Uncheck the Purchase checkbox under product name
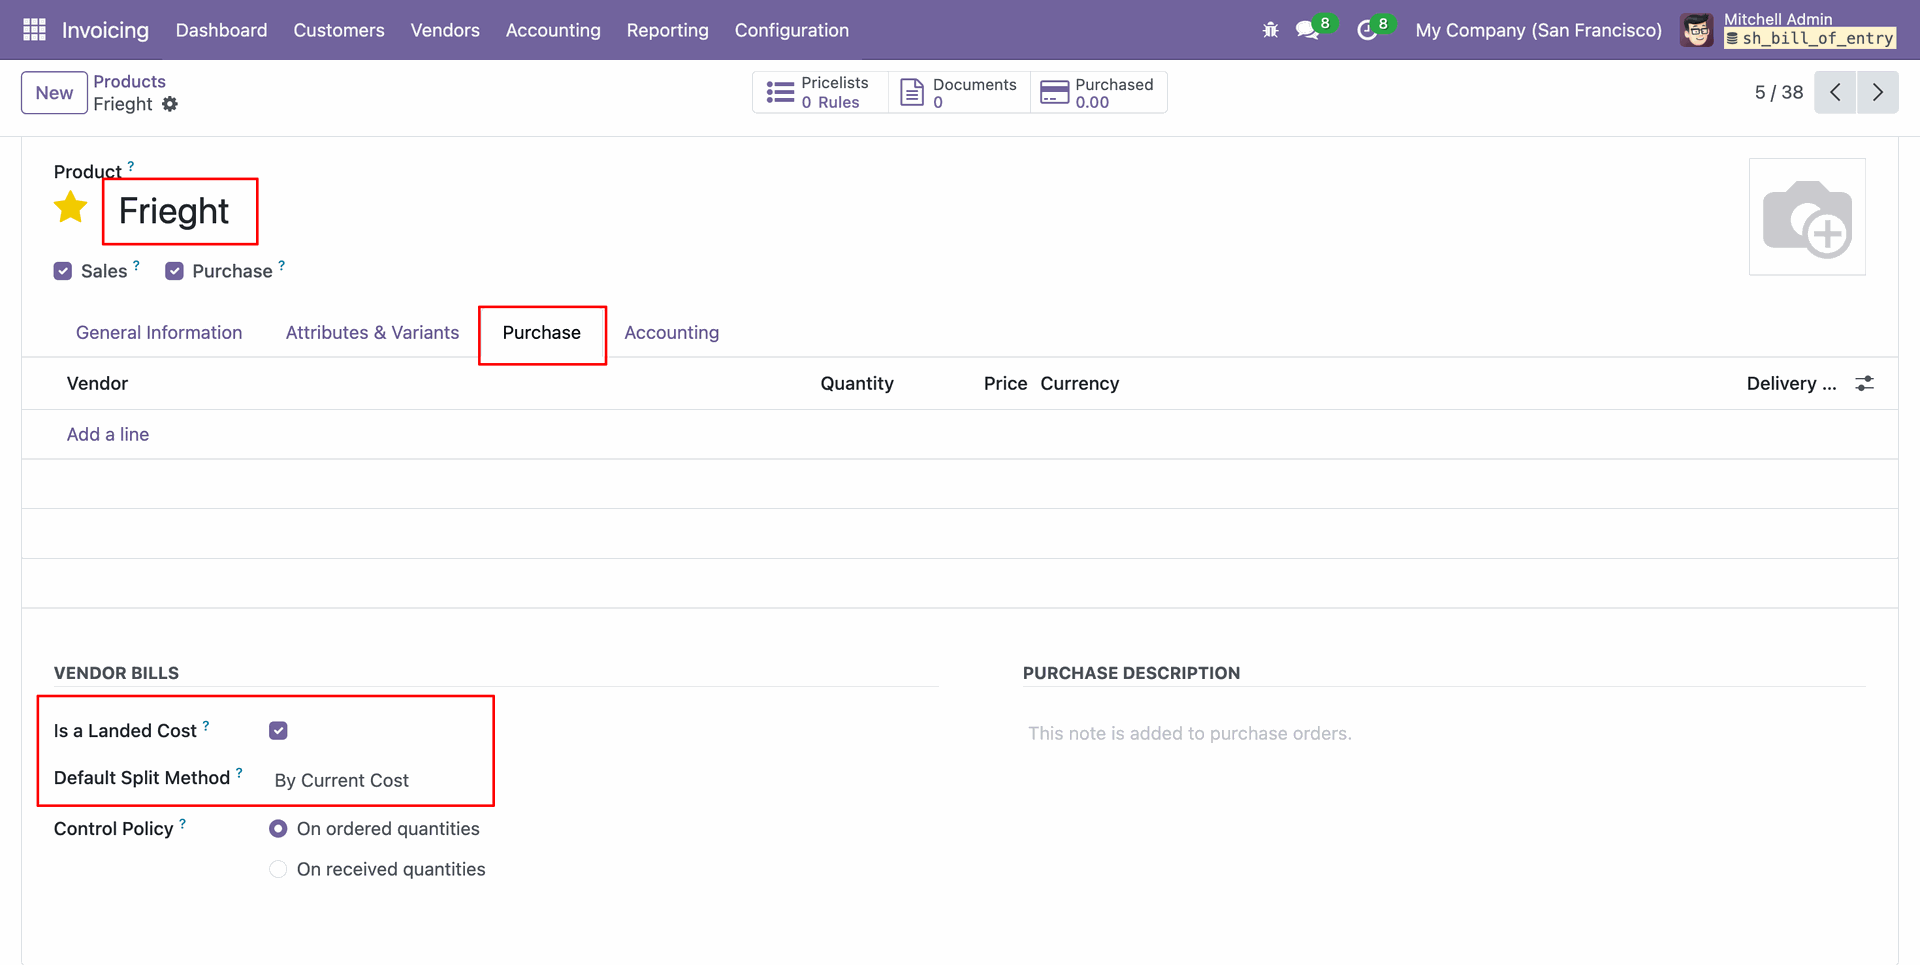This screenshot has height=965, width=1920. 174,271
